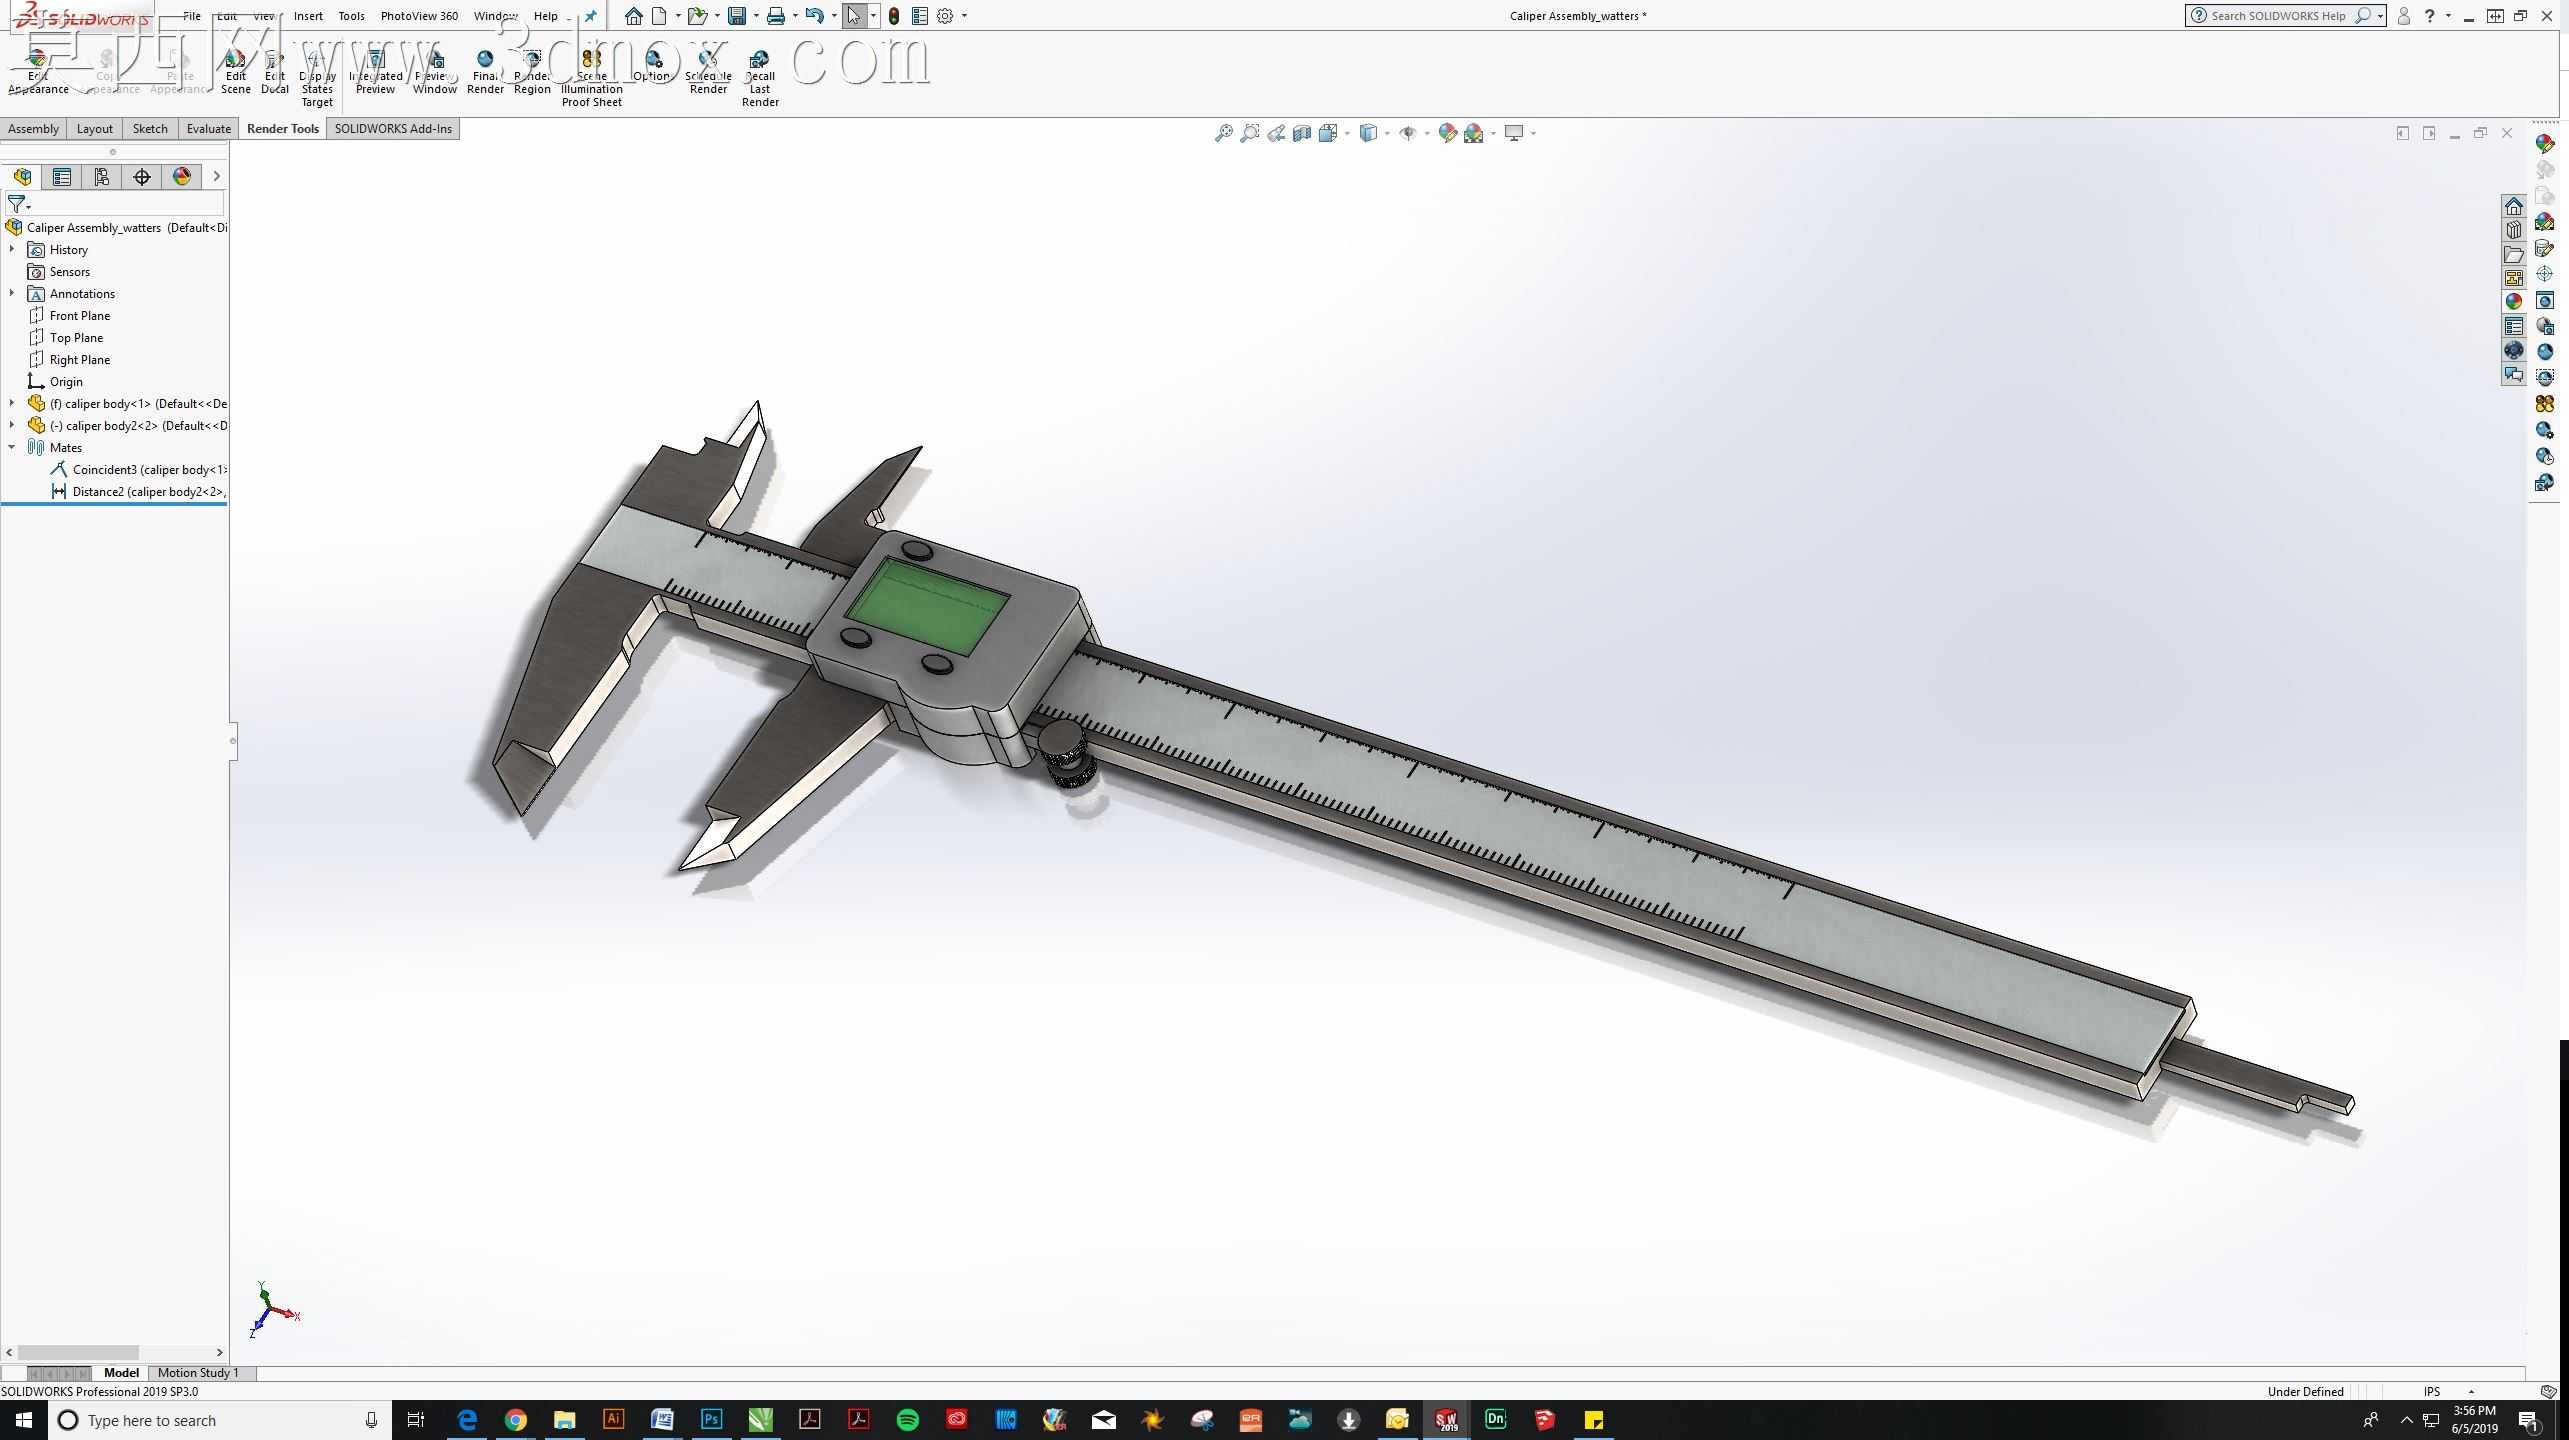
Task: Click Recall Last Render in the ribbon
Action: (x=760, y=78)
